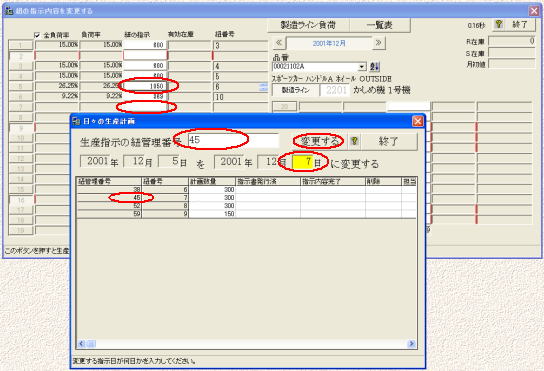Click the 2001年12月 month display

click(x=329, y=43)
